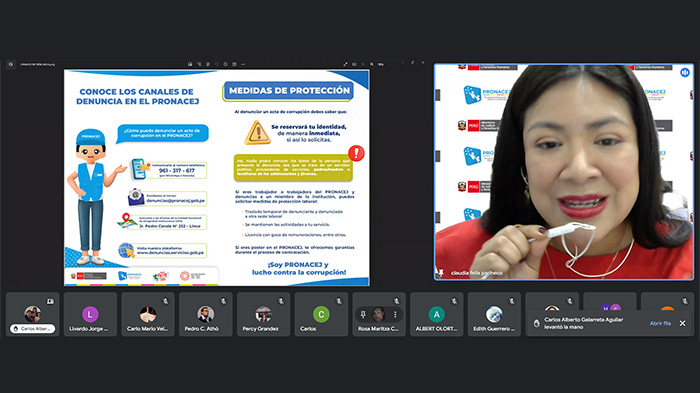Viewport: 700px width, 393px height.
Task: Click phone number 961 - 317 - 617 on slide
Action: pos(177,171)
